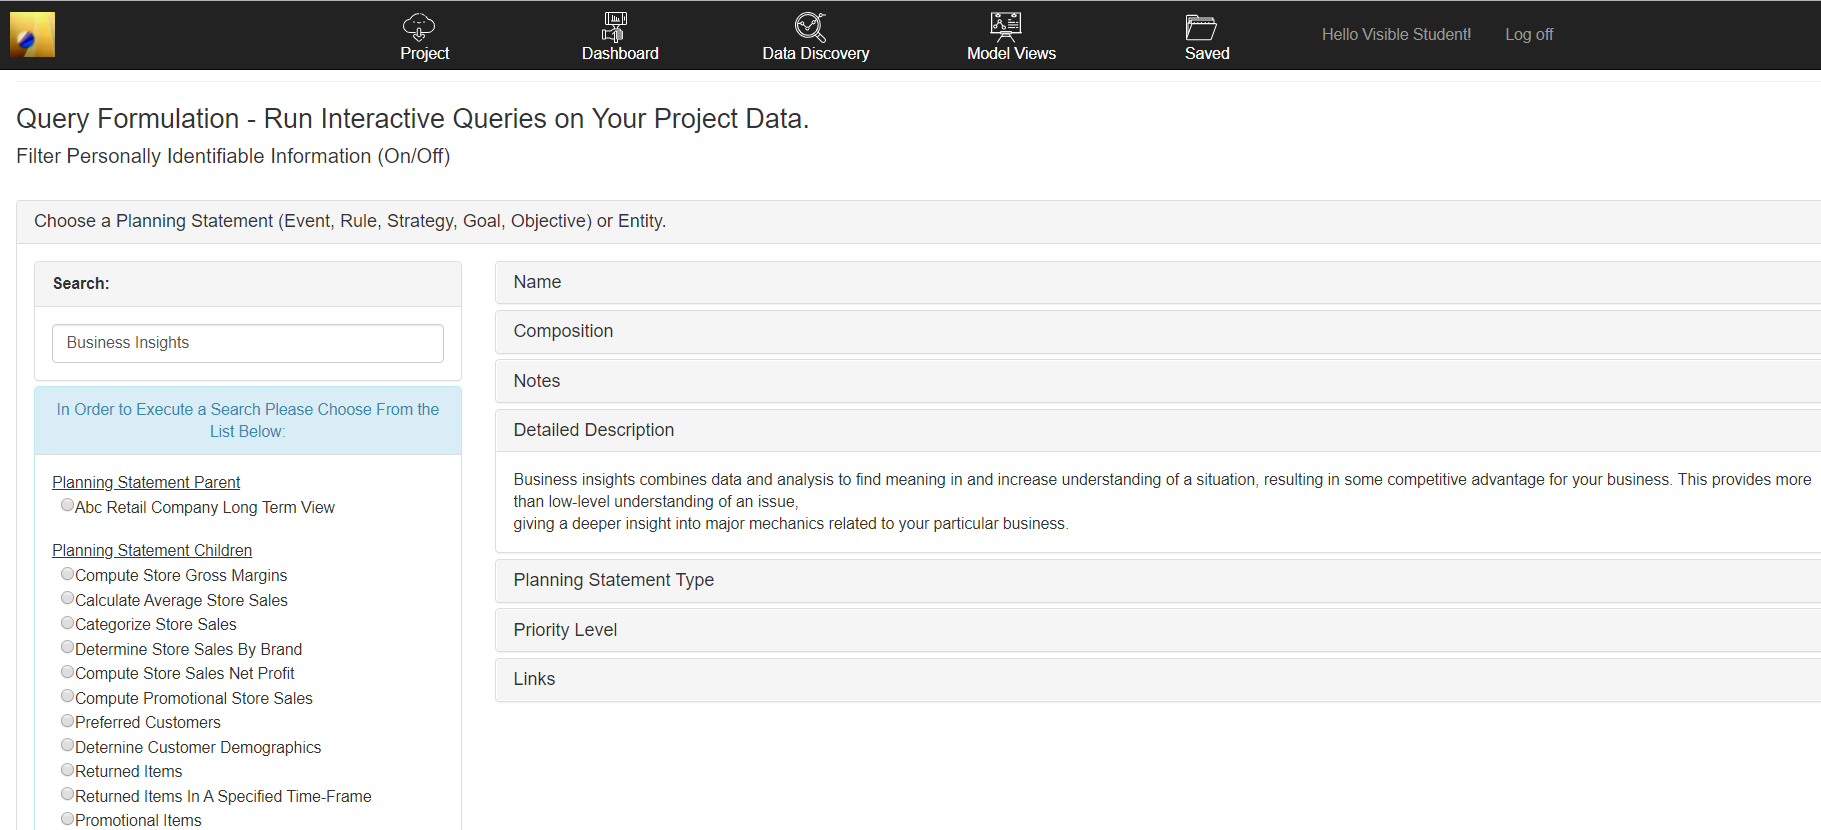Click the Planning Statement Parent heading
The image size is (1821, 830).
pyautogui.click(x=146, y=483)
